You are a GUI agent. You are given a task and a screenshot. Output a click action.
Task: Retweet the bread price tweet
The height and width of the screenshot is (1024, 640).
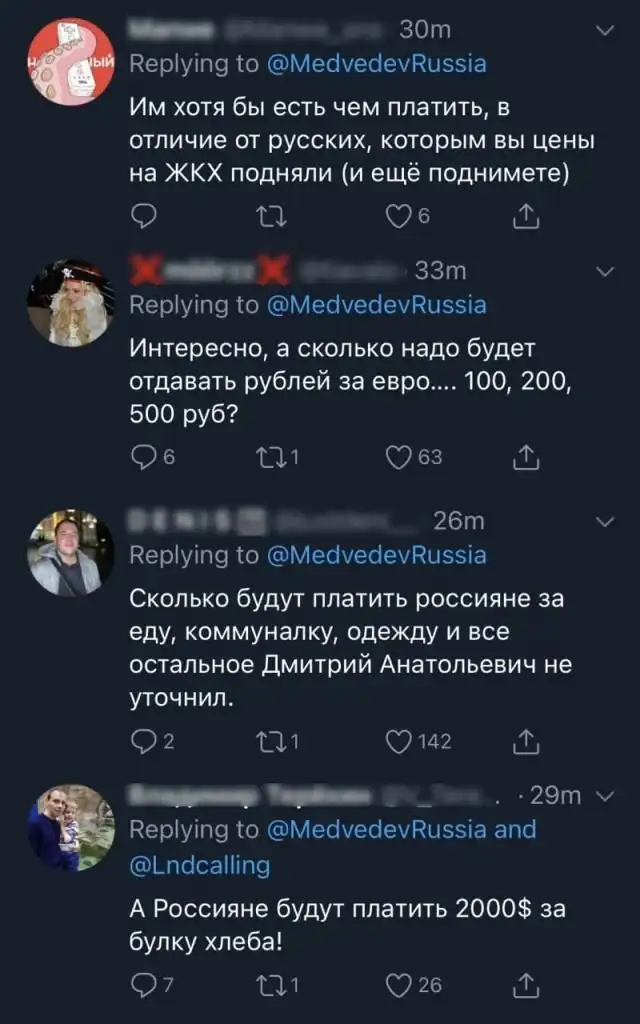coord(269,985)
